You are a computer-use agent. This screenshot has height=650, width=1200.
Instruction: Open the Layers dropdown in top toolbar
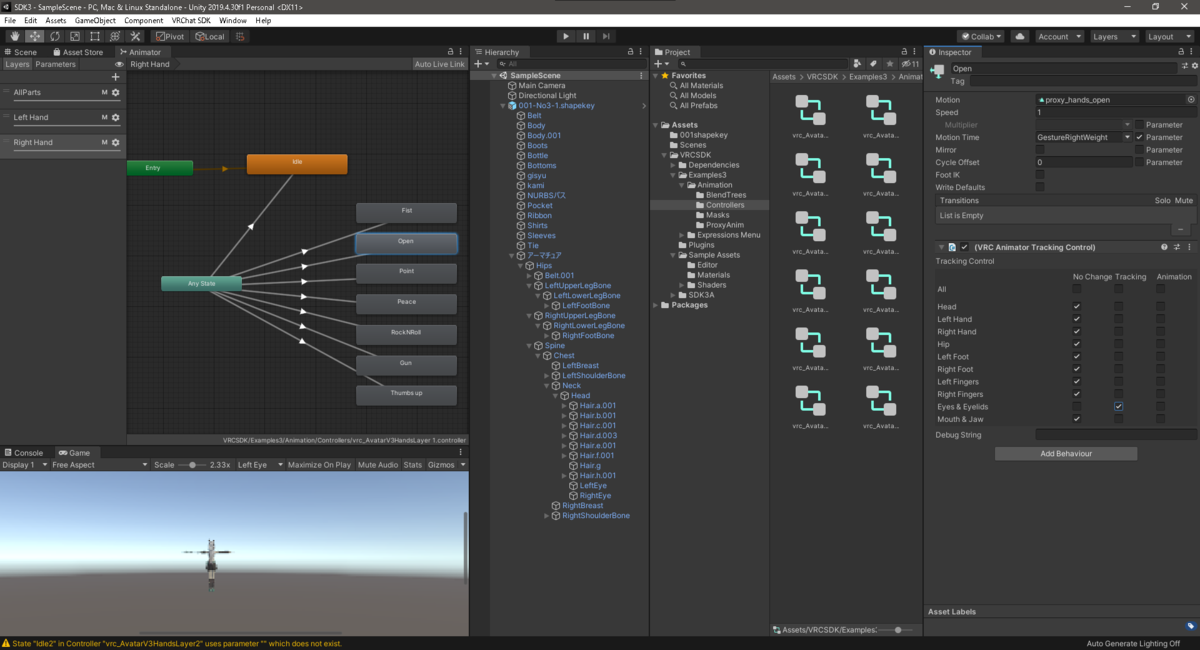(1113, 36)
